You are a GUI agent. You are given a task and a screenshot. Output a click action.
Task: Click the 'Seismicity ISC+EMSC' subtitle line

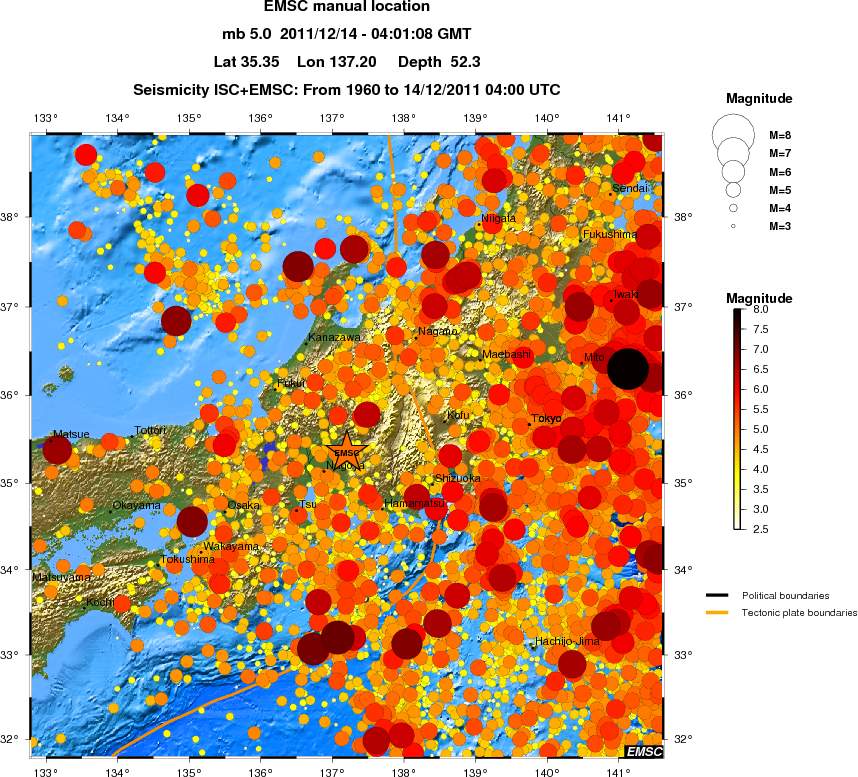click(x=347, y=90)
